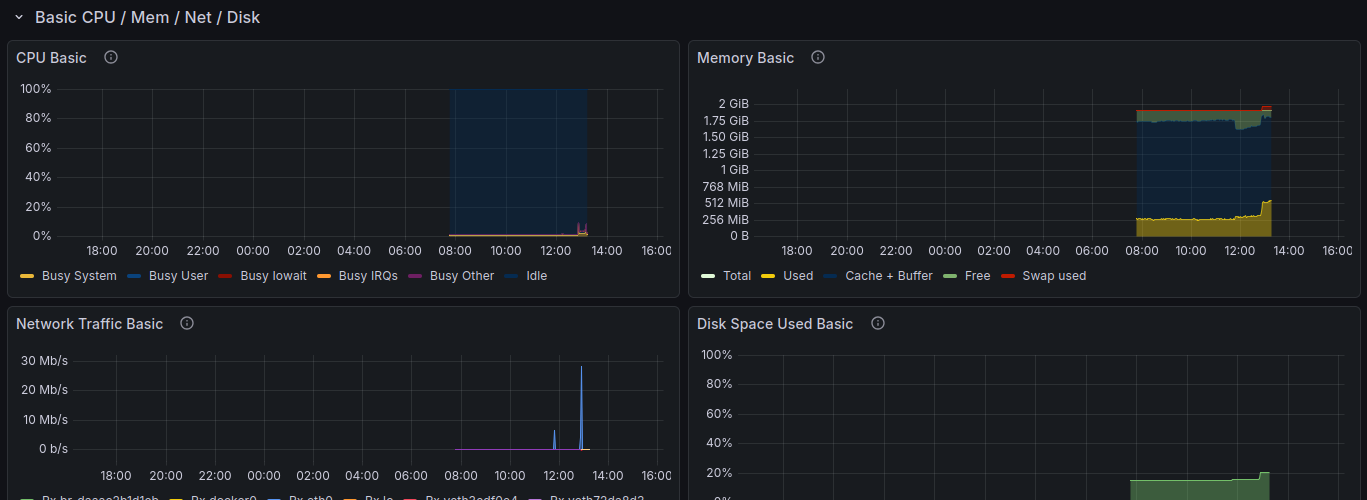Toggle the Busy Iowait series label
The image size is (1367, 500).
coord(273,276)
